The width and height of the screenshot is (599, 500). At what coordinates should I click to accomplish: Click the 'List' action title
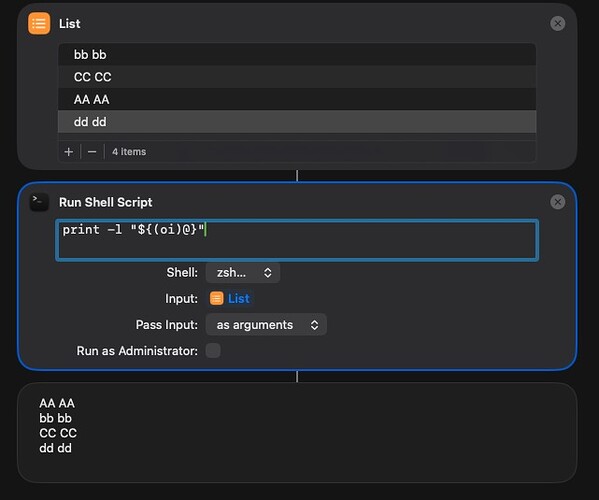(70, 23)
